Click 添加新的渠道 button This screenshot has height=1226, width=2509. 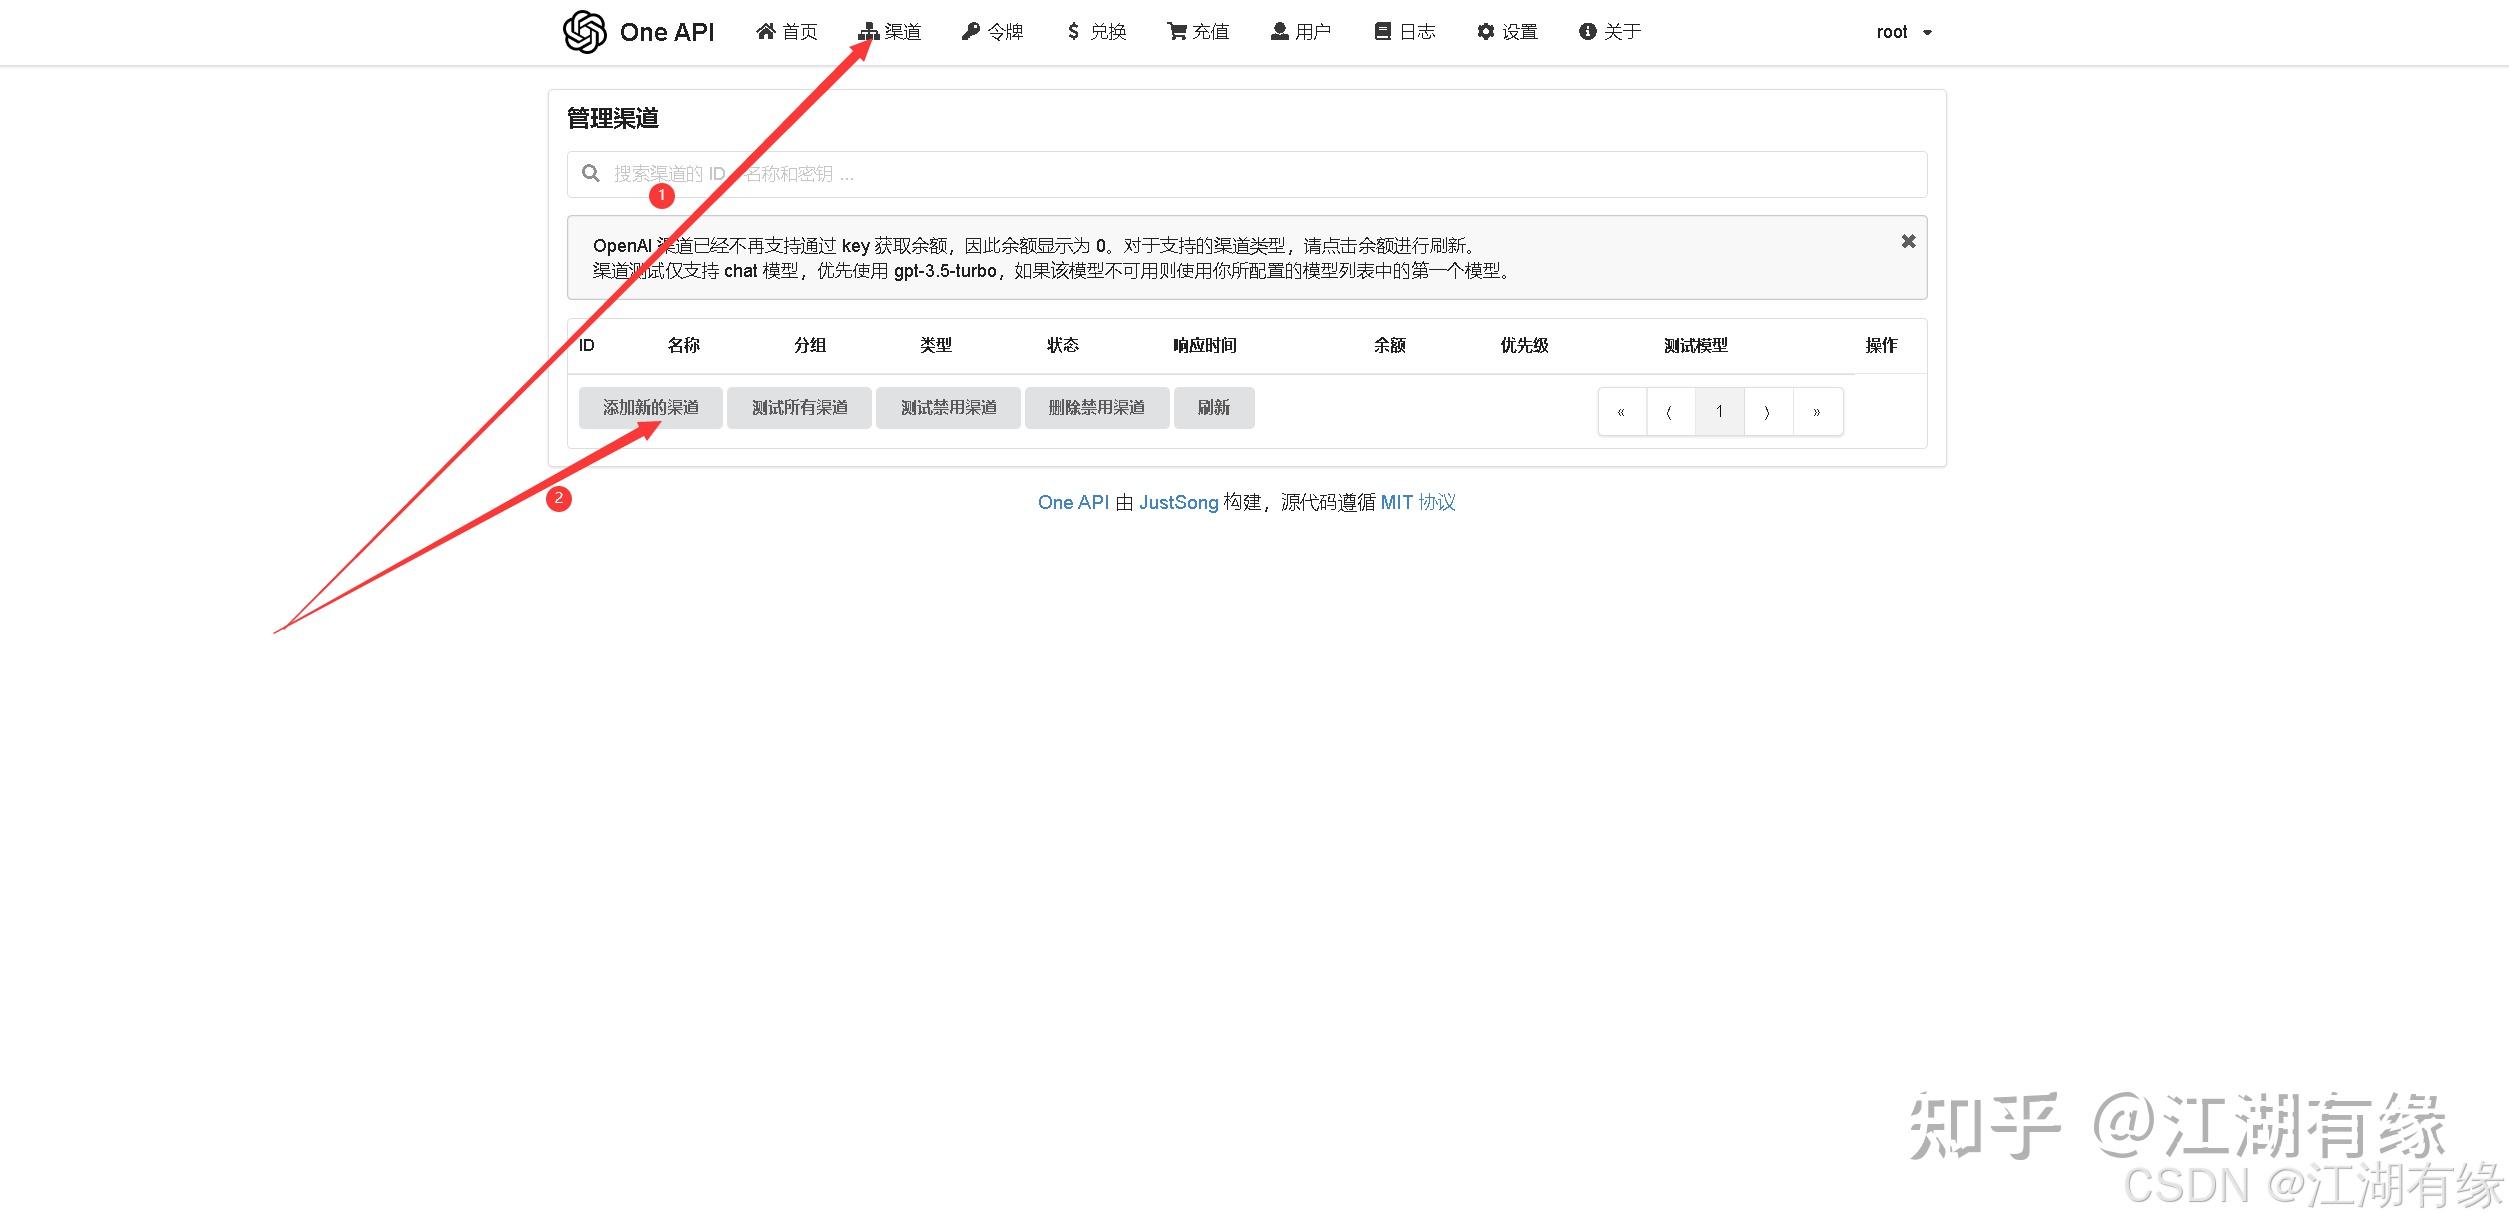point(650,408)
